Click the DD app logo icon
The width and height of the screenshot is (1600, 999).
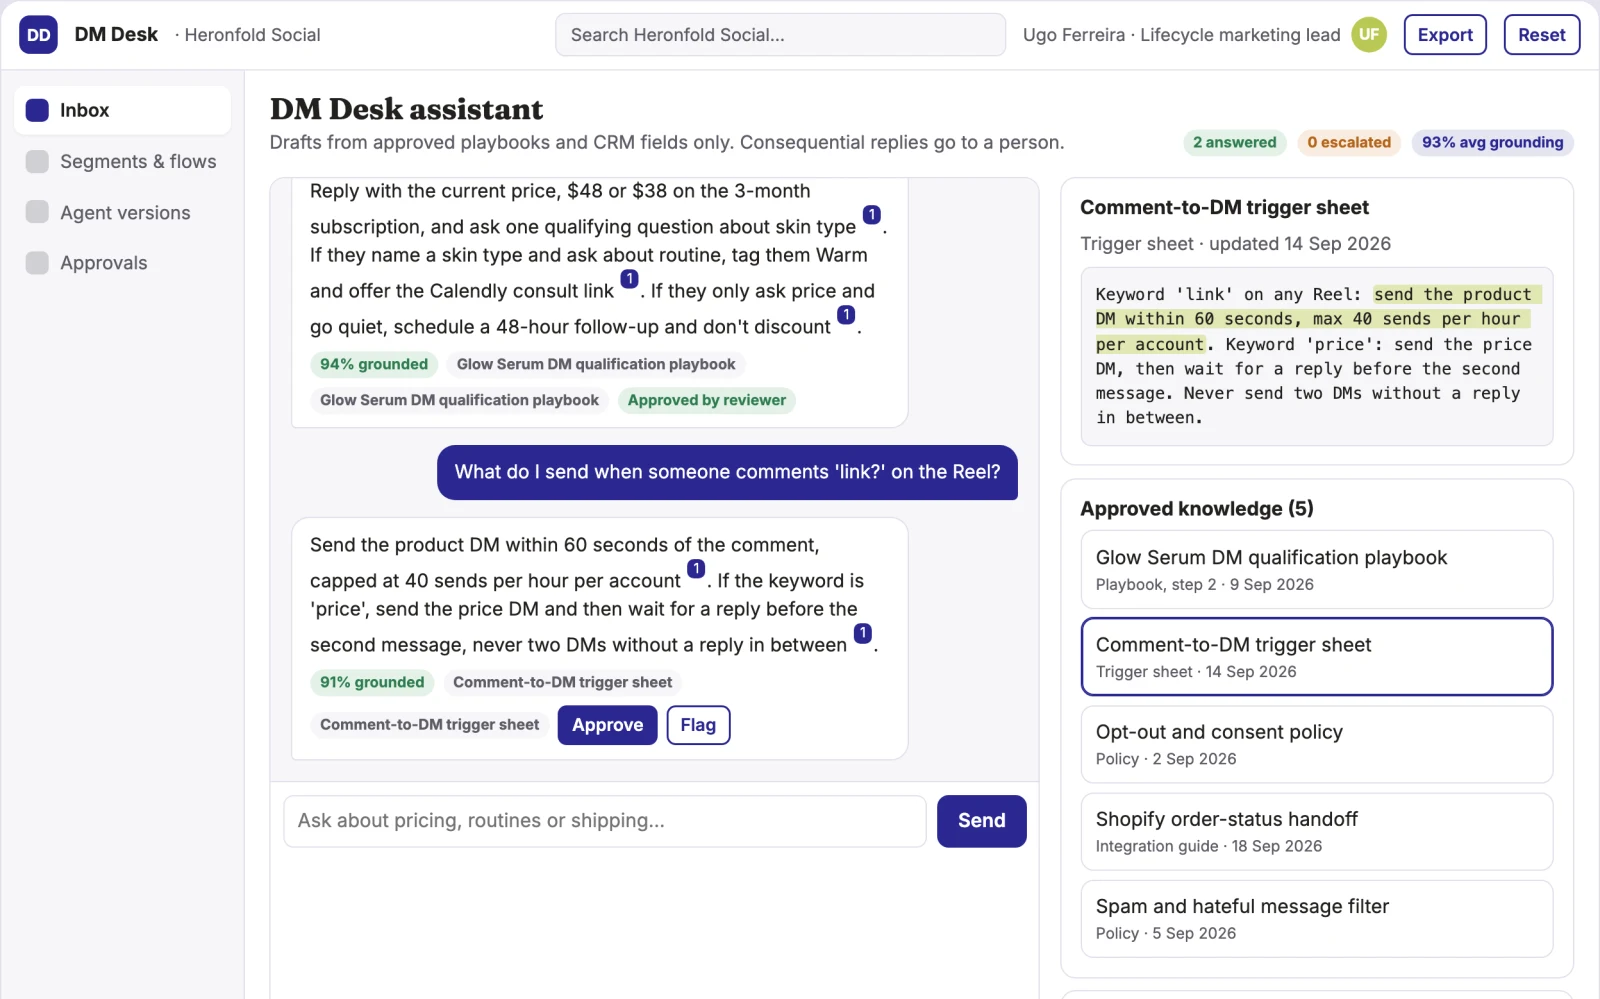coord(38,35)
